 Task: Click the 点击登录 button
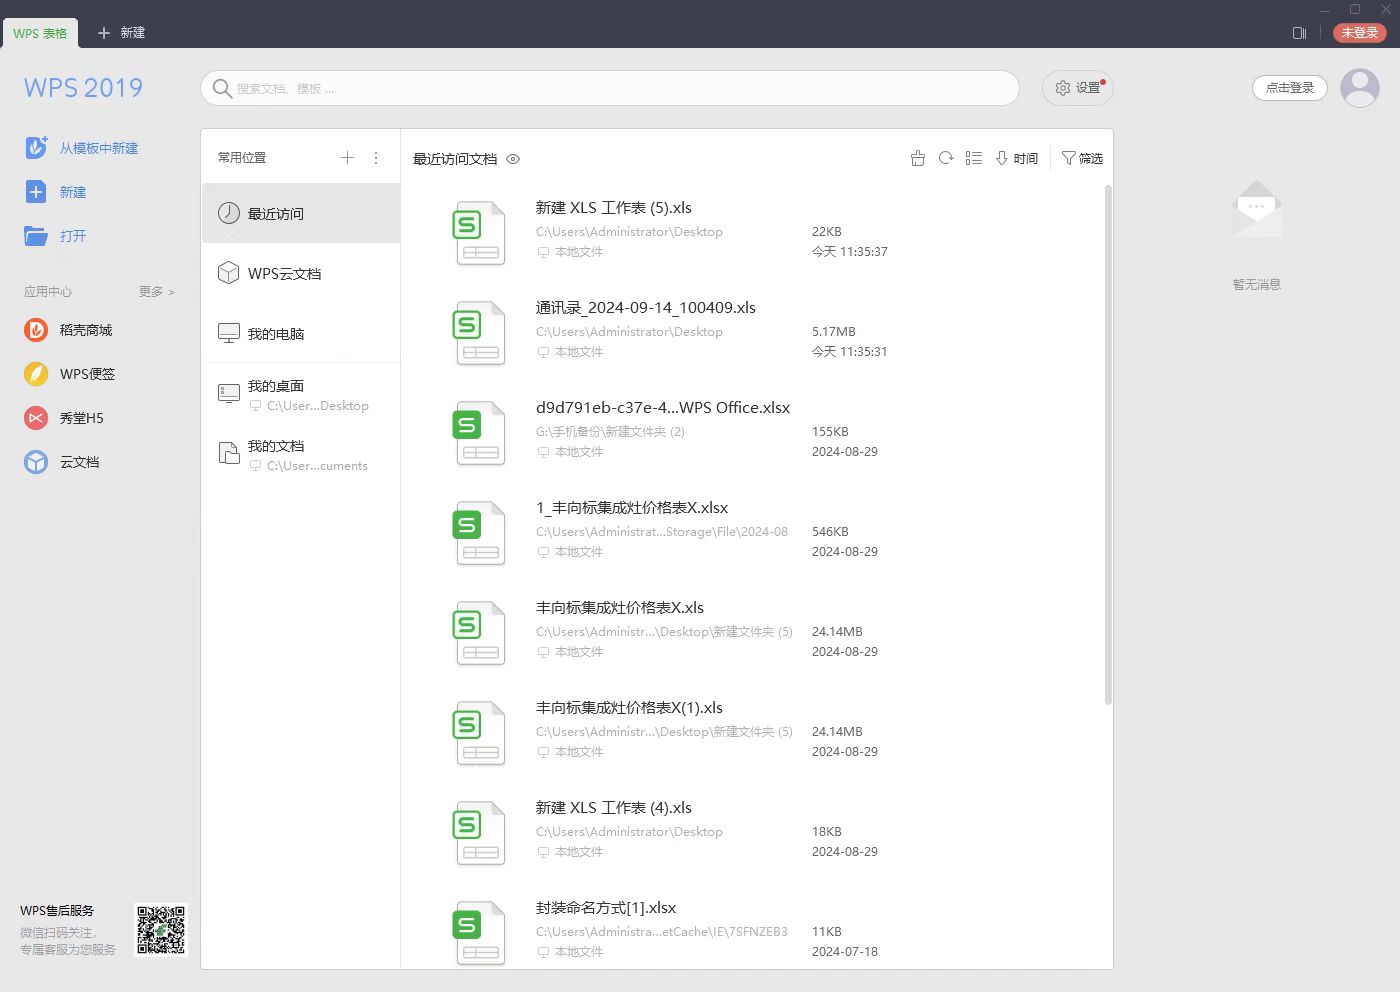(1289, 88)
